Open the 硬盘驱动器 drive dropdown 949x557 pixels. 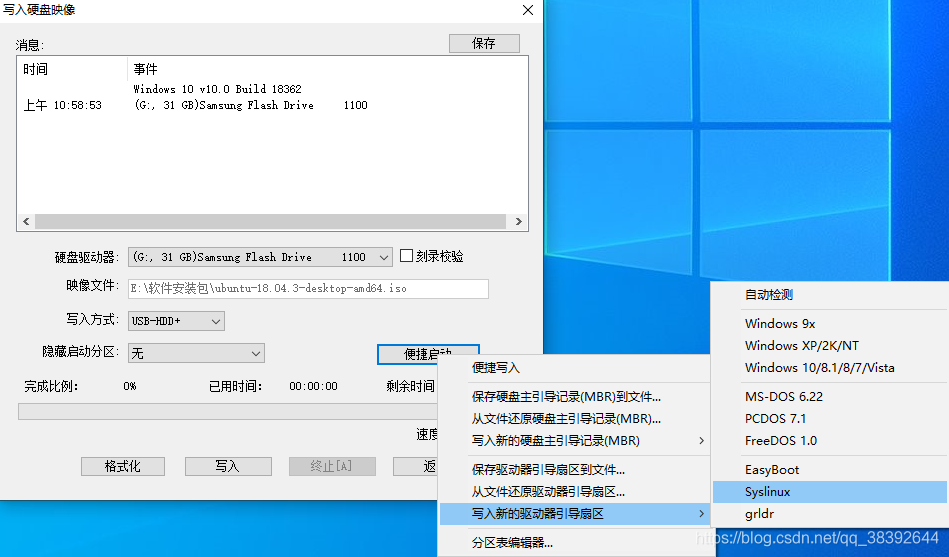260,257
